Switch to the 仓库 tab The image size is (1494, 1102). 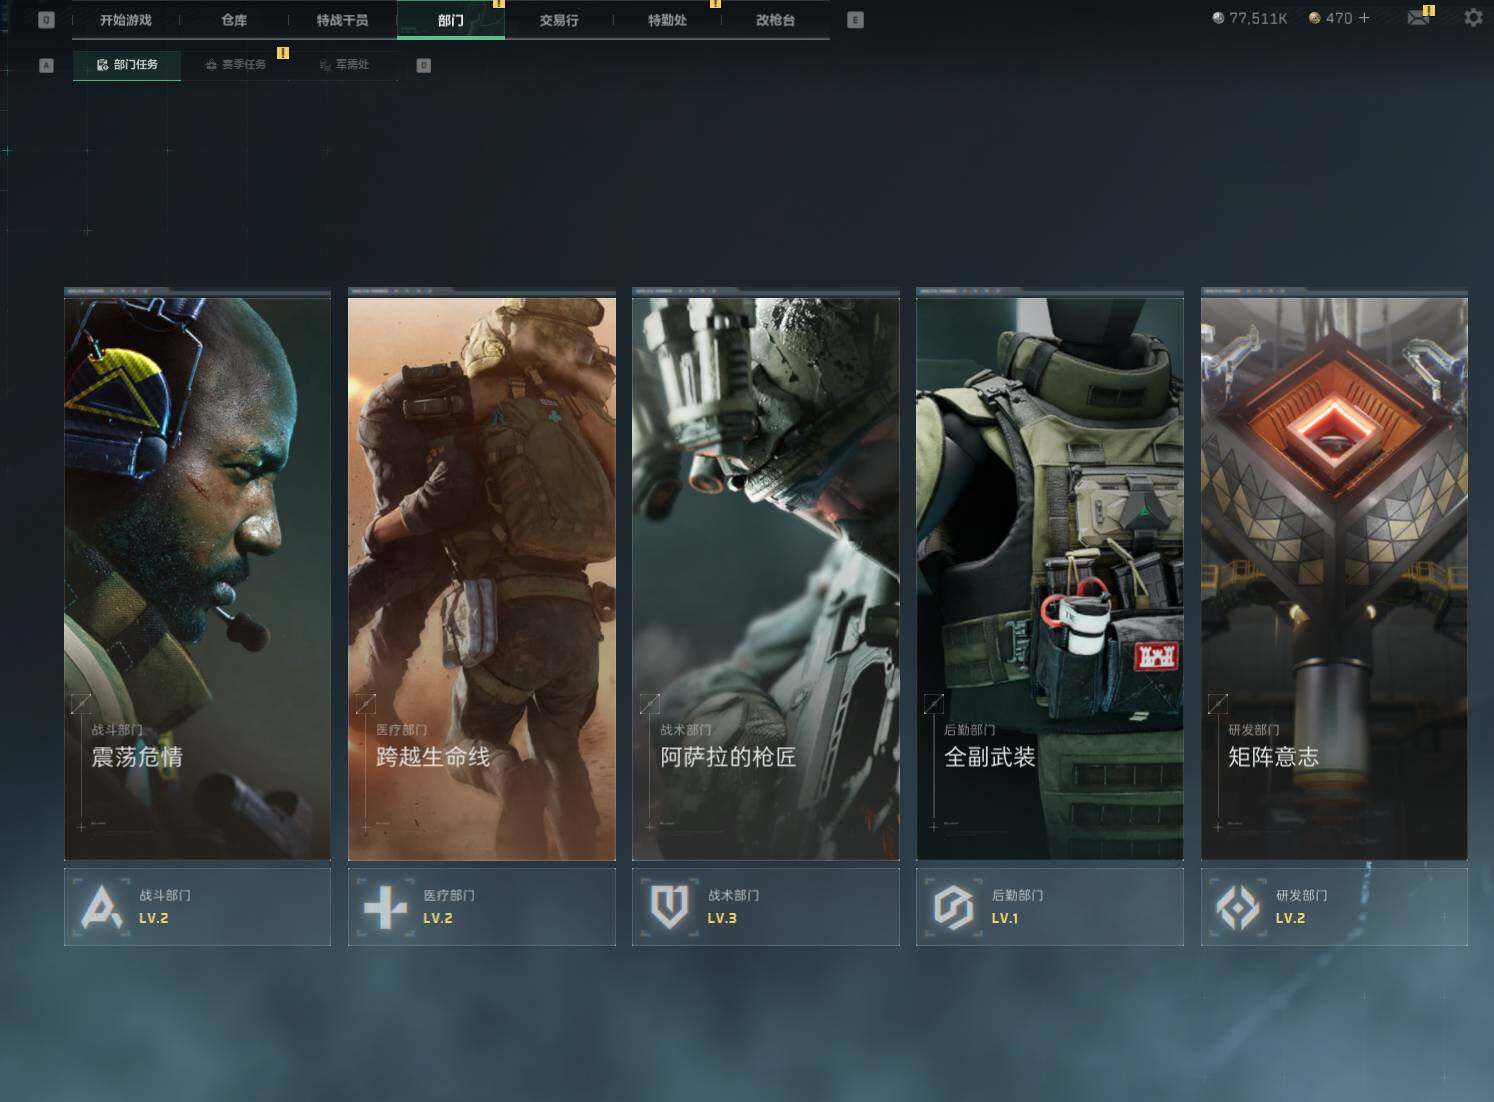(234, 20)
